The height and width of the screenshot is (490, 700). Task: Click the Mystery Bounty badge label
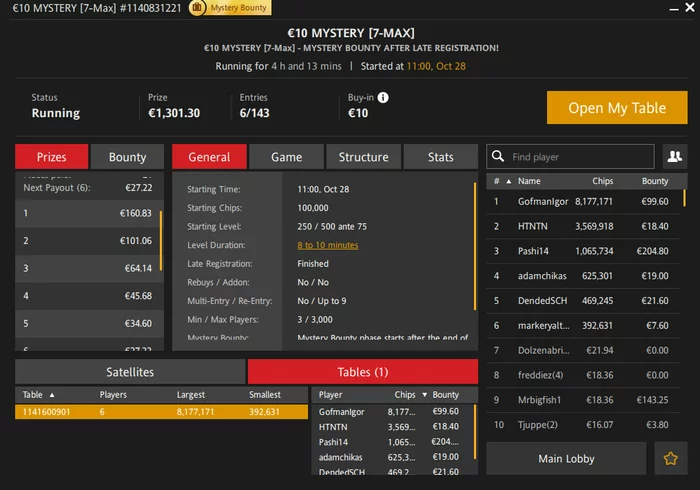[238, 8]
